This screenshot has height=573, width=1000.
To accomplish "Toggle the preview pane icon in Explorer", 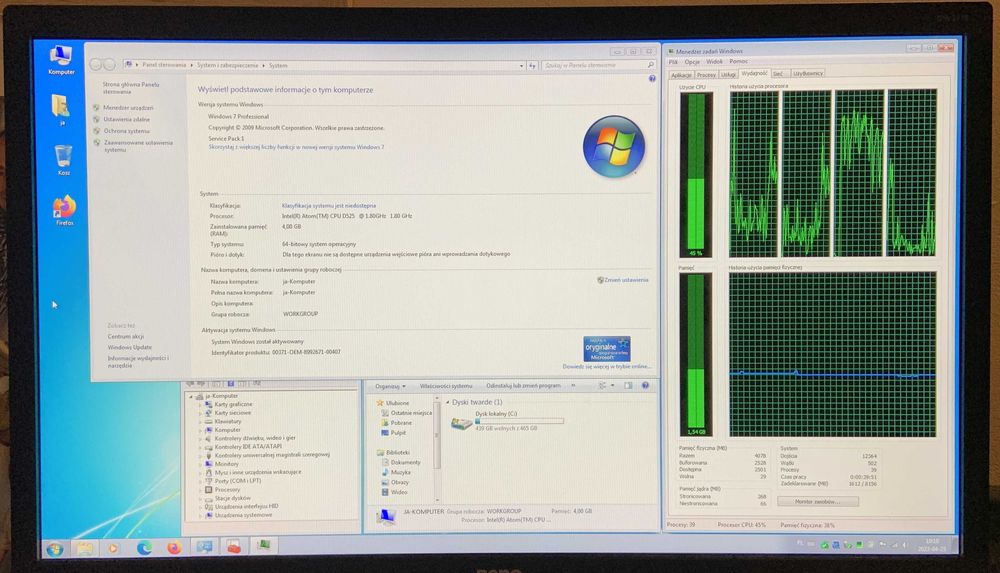I will pos(628,385).
